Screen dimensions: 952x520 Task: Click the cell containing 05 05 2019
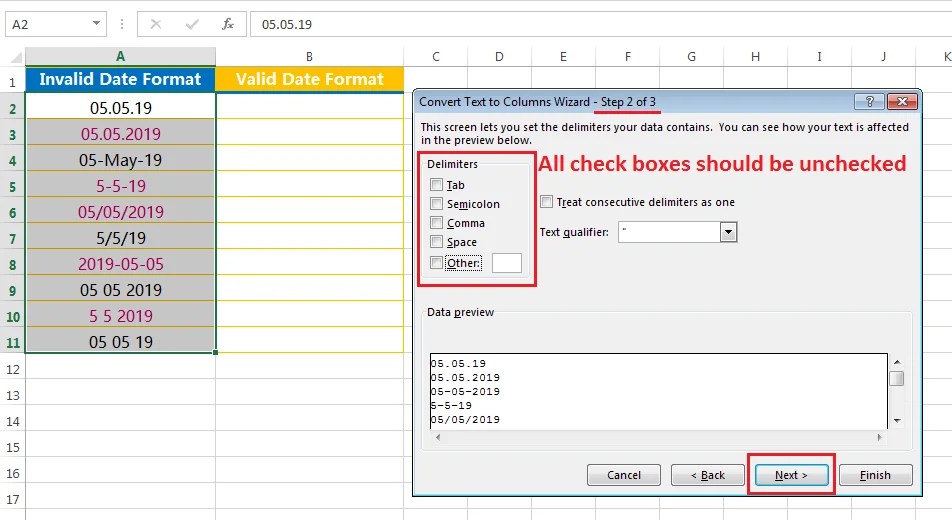[x=120, y=290]
